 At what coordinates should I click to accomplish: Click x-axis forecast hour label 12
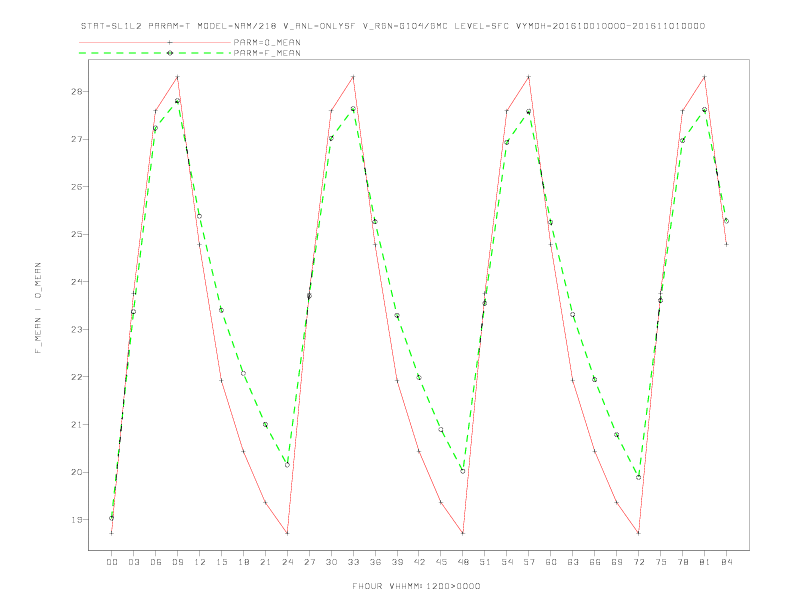[x=200, y=562]
